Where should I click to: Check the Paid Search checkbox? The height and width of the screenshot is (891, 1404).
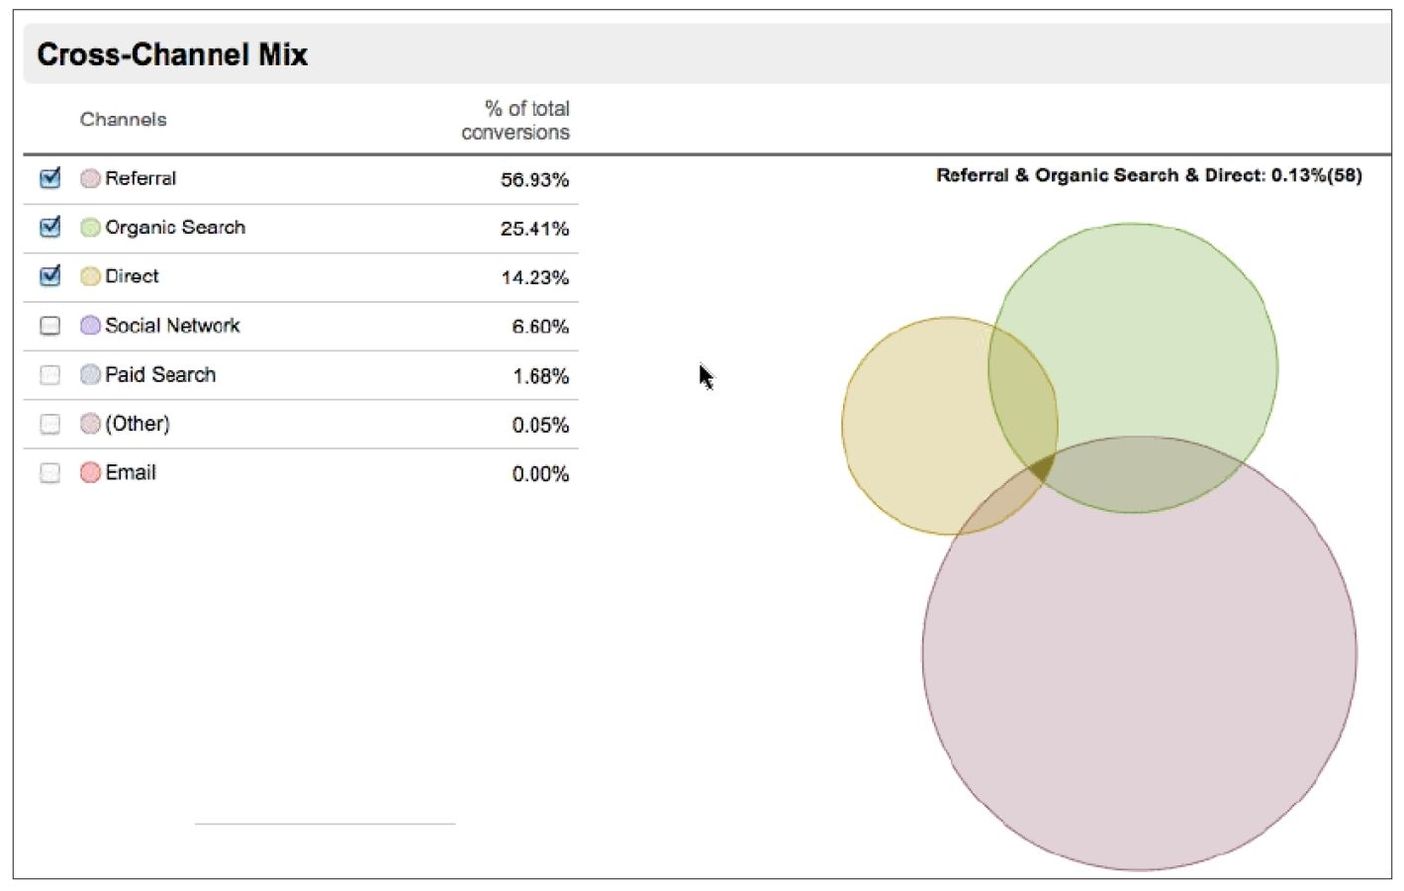(x=50, y=375)
